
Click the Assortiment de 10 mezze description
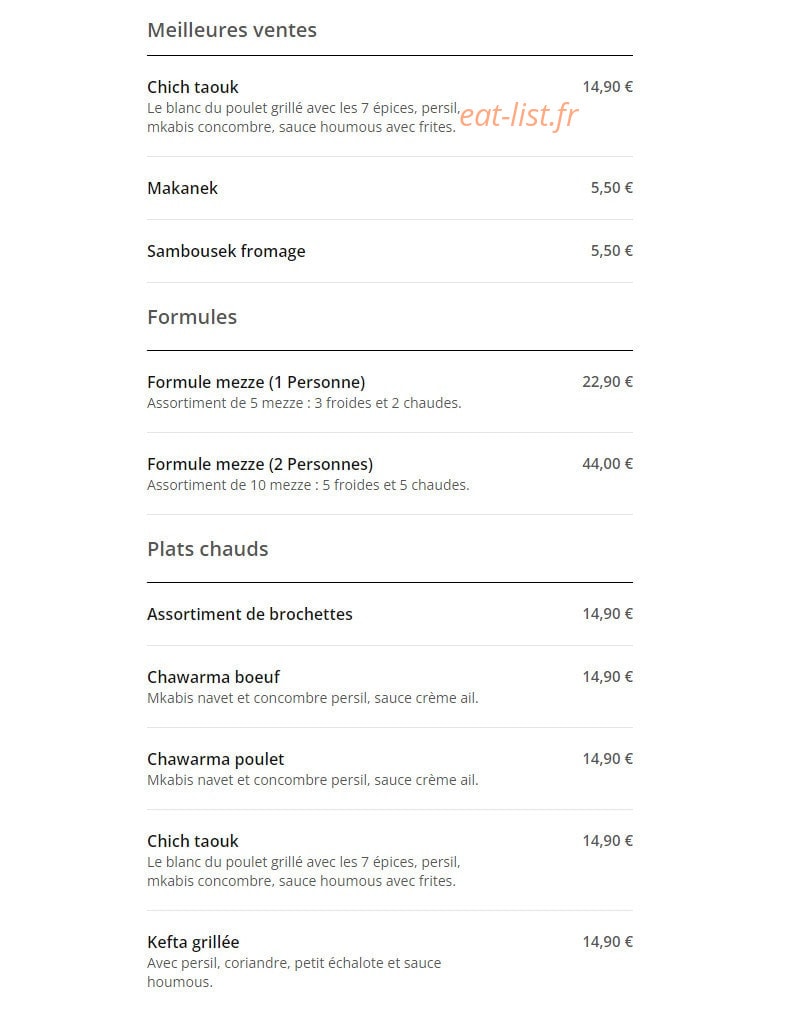pos(308,485)
